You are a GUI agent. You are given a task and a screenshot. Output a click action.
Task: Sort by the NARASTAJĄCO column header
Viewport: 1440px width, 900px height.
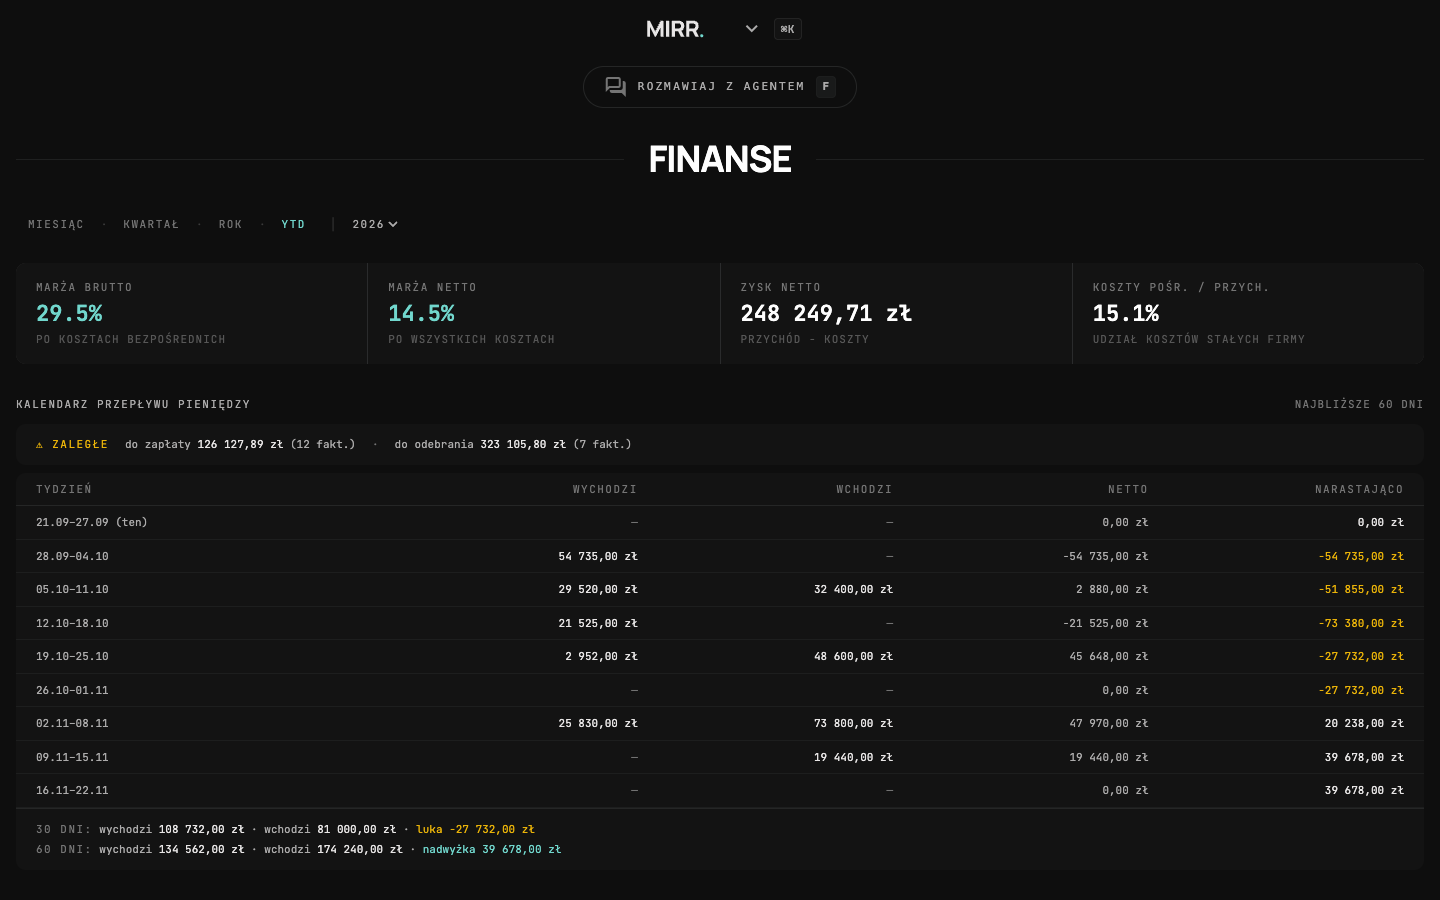pyautogui.click(x=1359, y=490)
